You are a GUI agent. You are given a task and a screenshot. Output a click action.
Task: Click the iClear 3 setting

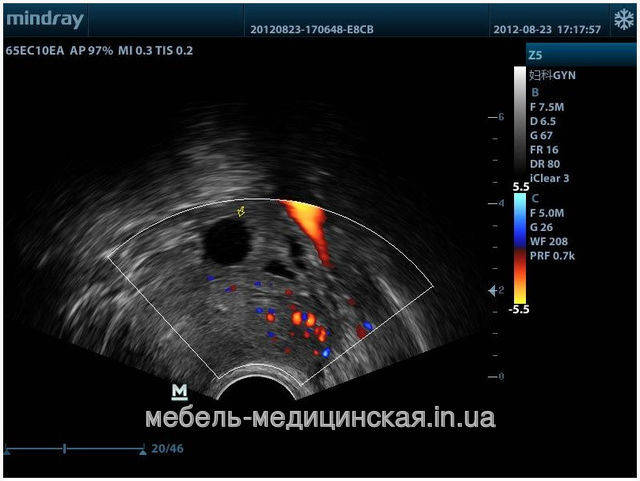(552, 179)
